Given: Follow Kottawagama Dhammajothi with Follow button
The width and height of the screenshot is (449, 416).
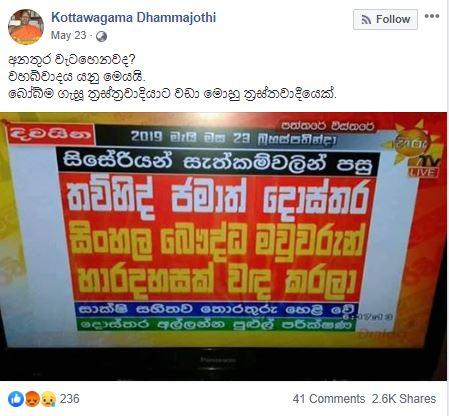Looking at the screenshot, I should 385,20.
